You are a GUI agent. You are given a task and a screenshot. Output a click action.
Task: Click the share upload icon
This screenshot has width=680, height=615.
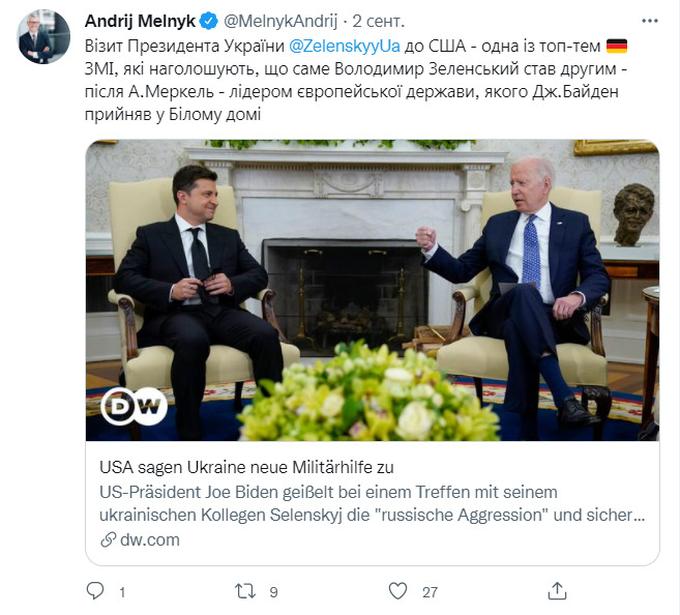pos(557,591)
